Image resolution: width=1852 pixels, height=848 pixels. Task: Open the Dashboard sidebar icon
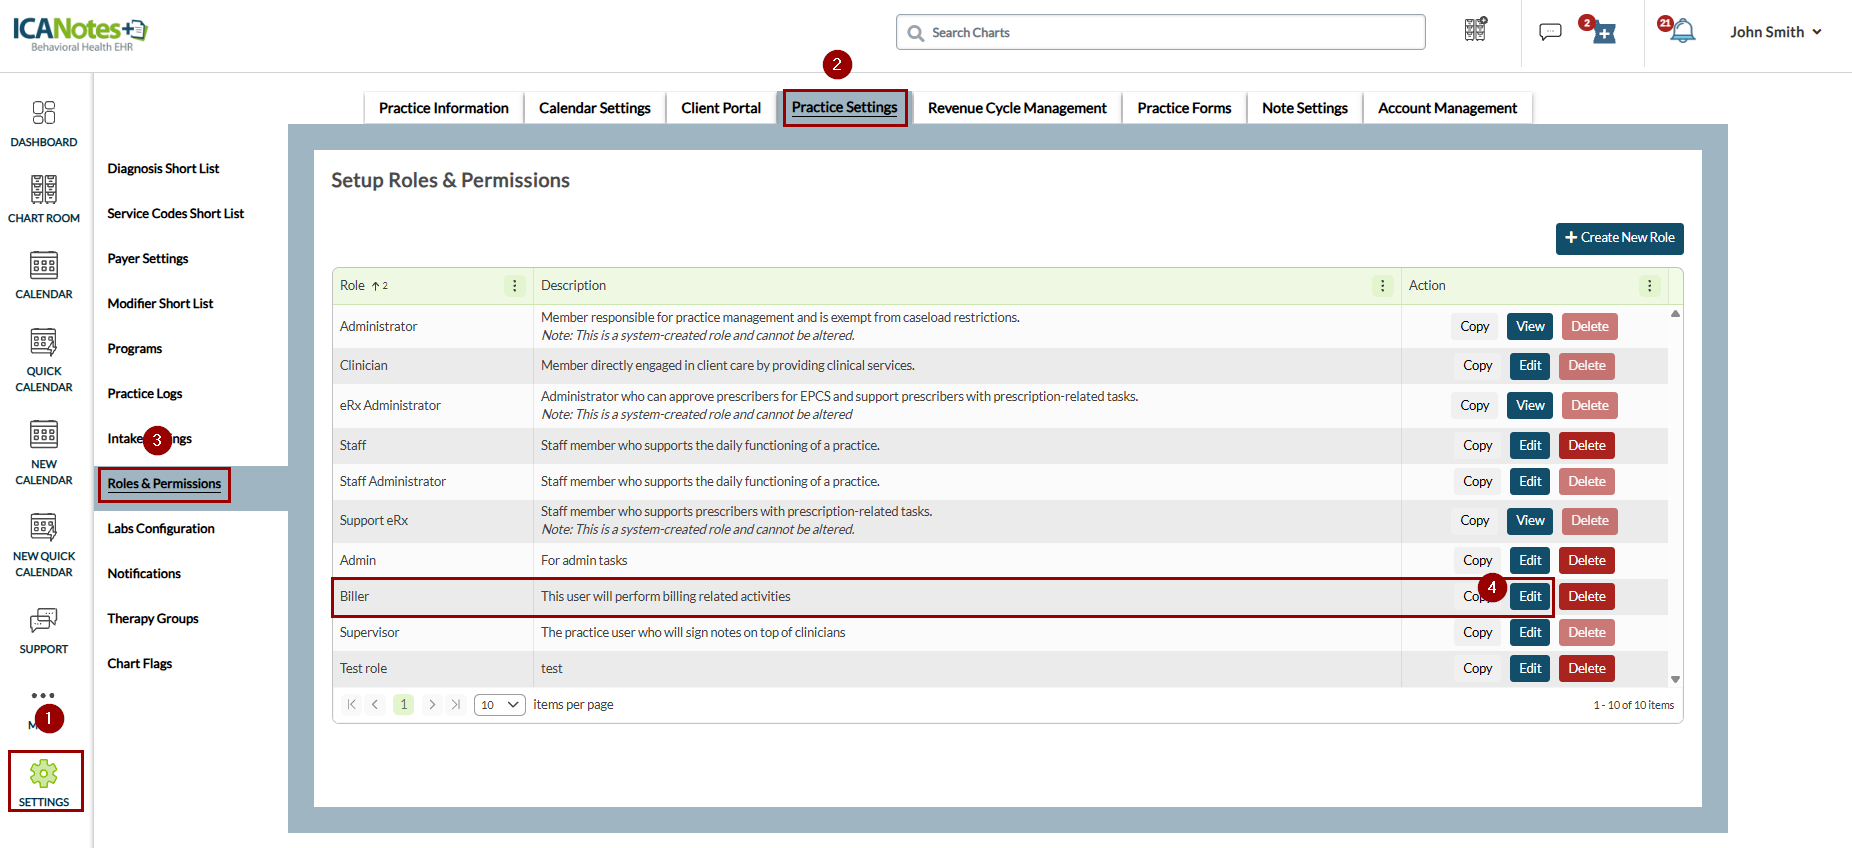click(44, 113)
